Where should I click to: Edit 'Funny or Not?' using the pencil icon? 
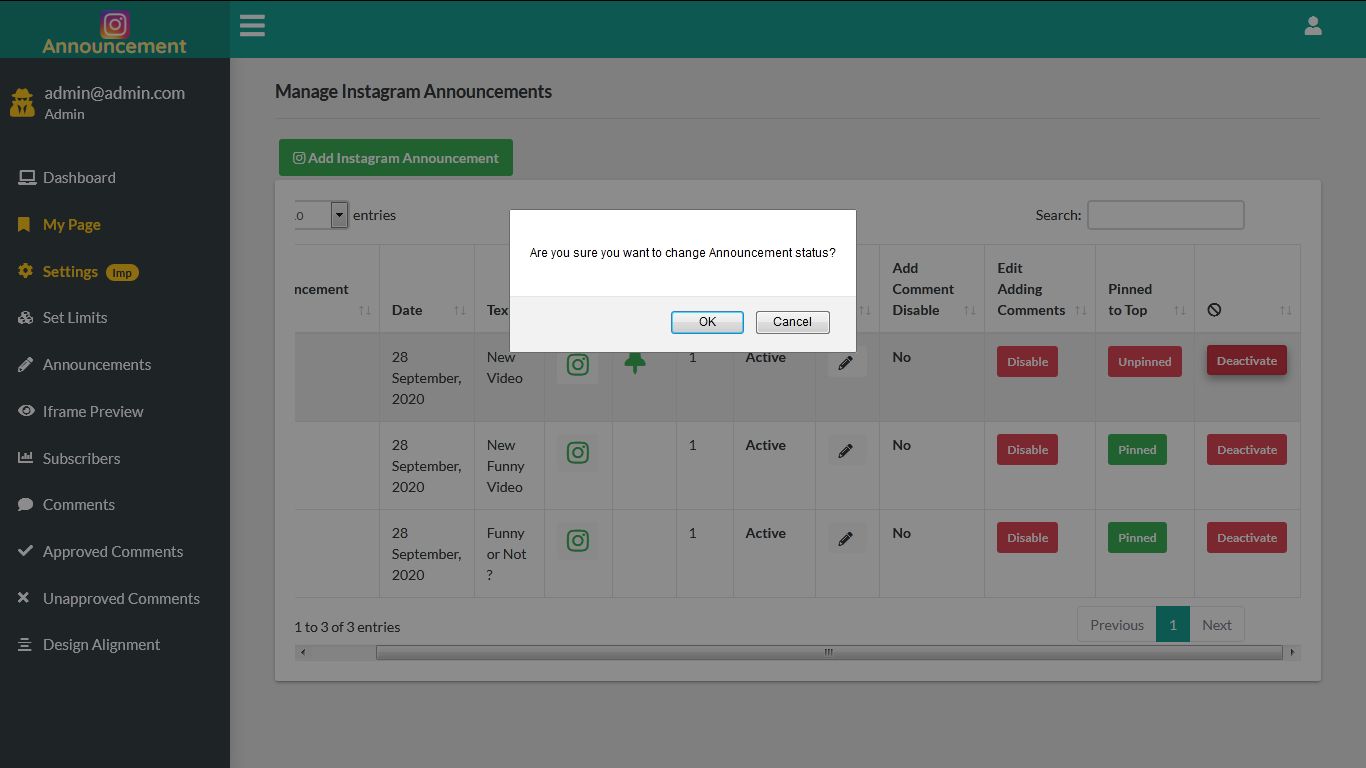click(x=846, y=537)
